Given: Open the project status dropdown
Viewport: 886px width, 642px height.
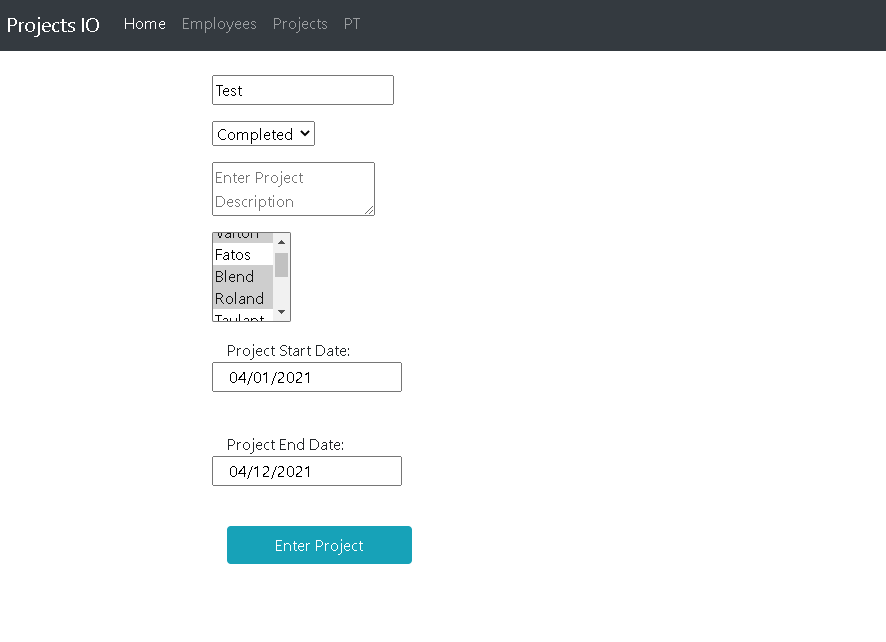Looking at the screenshot, I should [263, 133].
